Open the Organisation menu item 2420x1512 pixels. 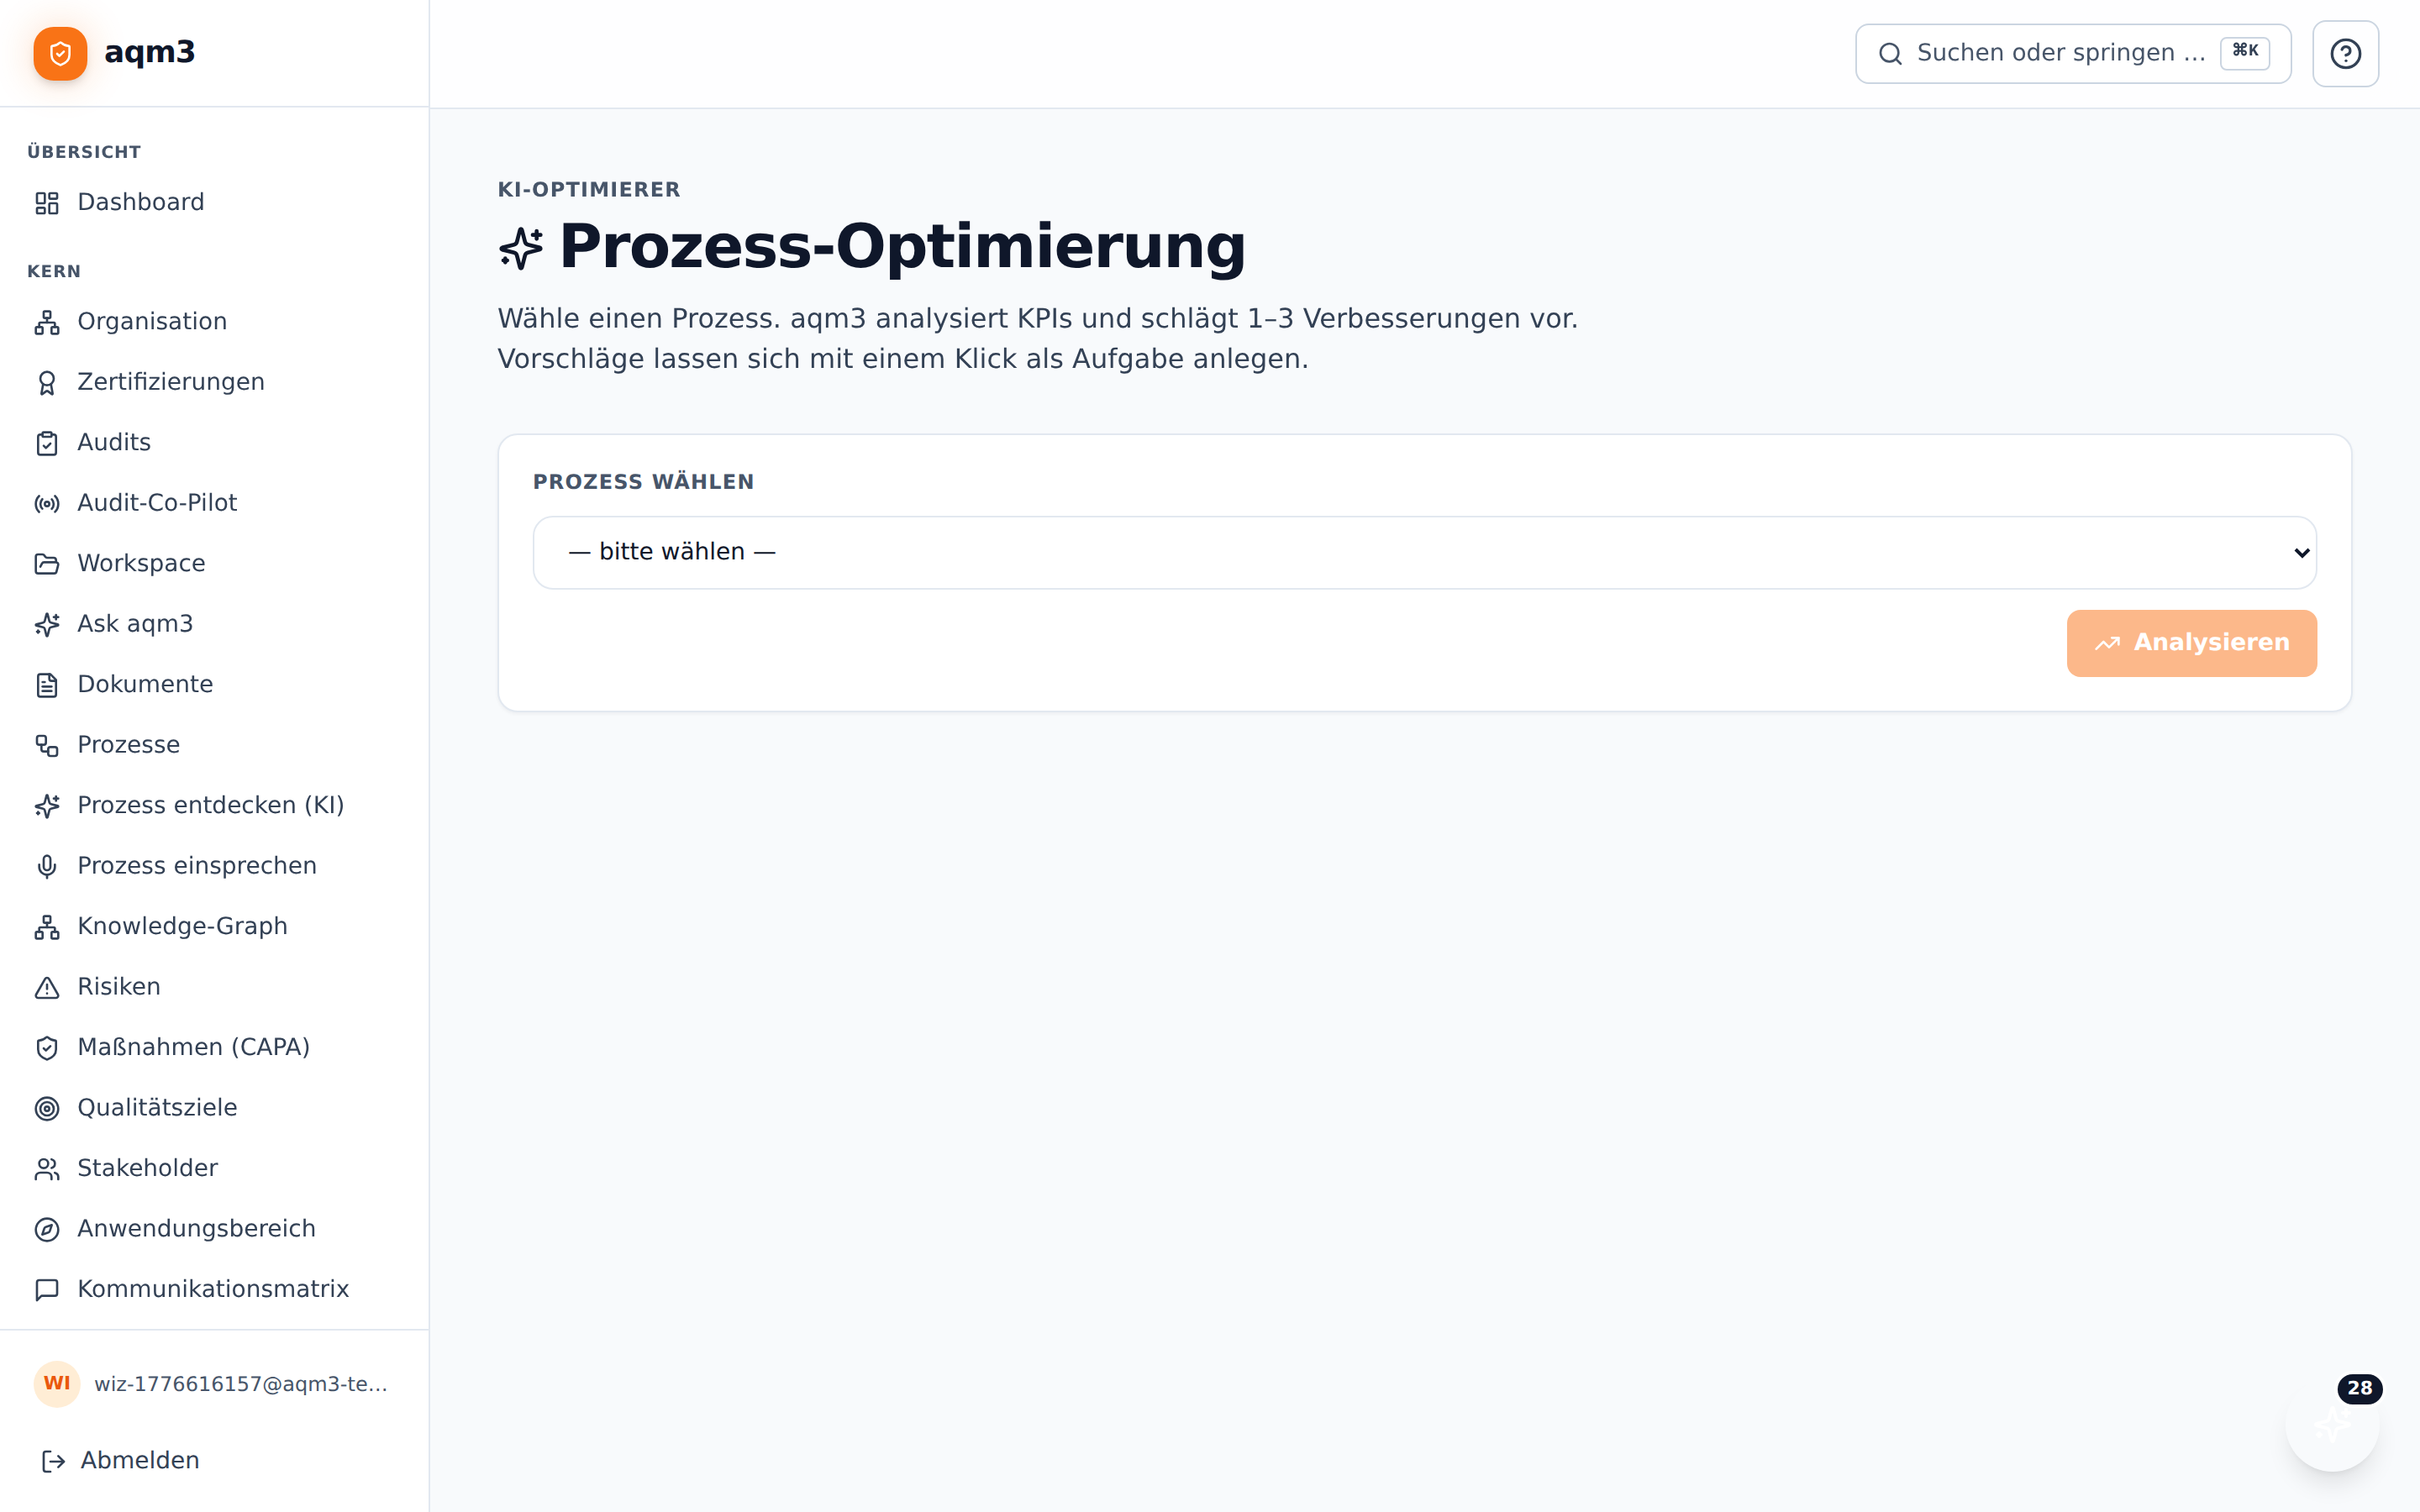[x=214, y=321]
